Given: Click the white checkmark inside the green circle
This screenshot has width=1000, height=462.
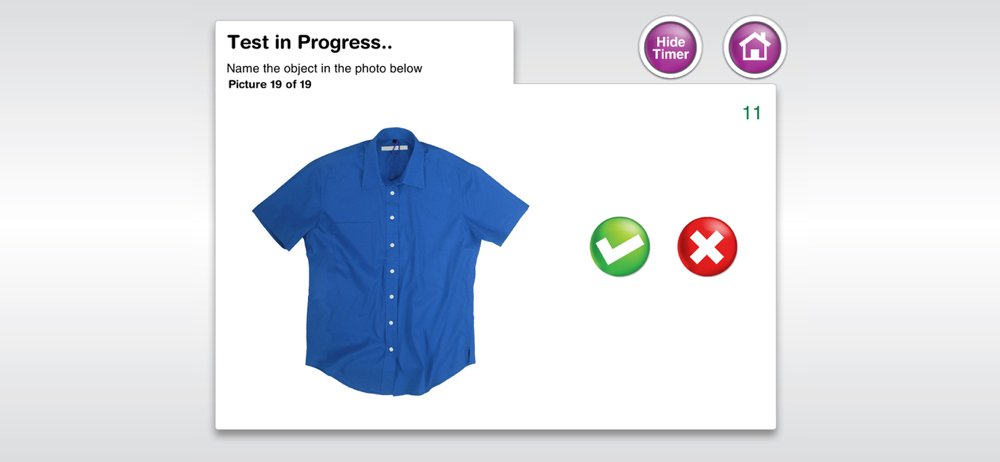Looking at the screenshot, I should 618,248.
